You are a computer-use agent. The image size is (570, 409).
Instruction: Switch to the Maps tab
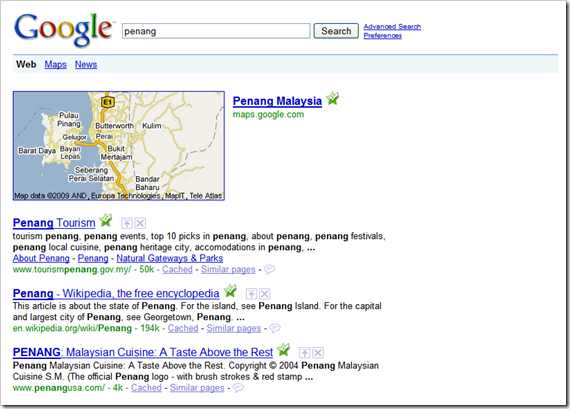point(56,64)
